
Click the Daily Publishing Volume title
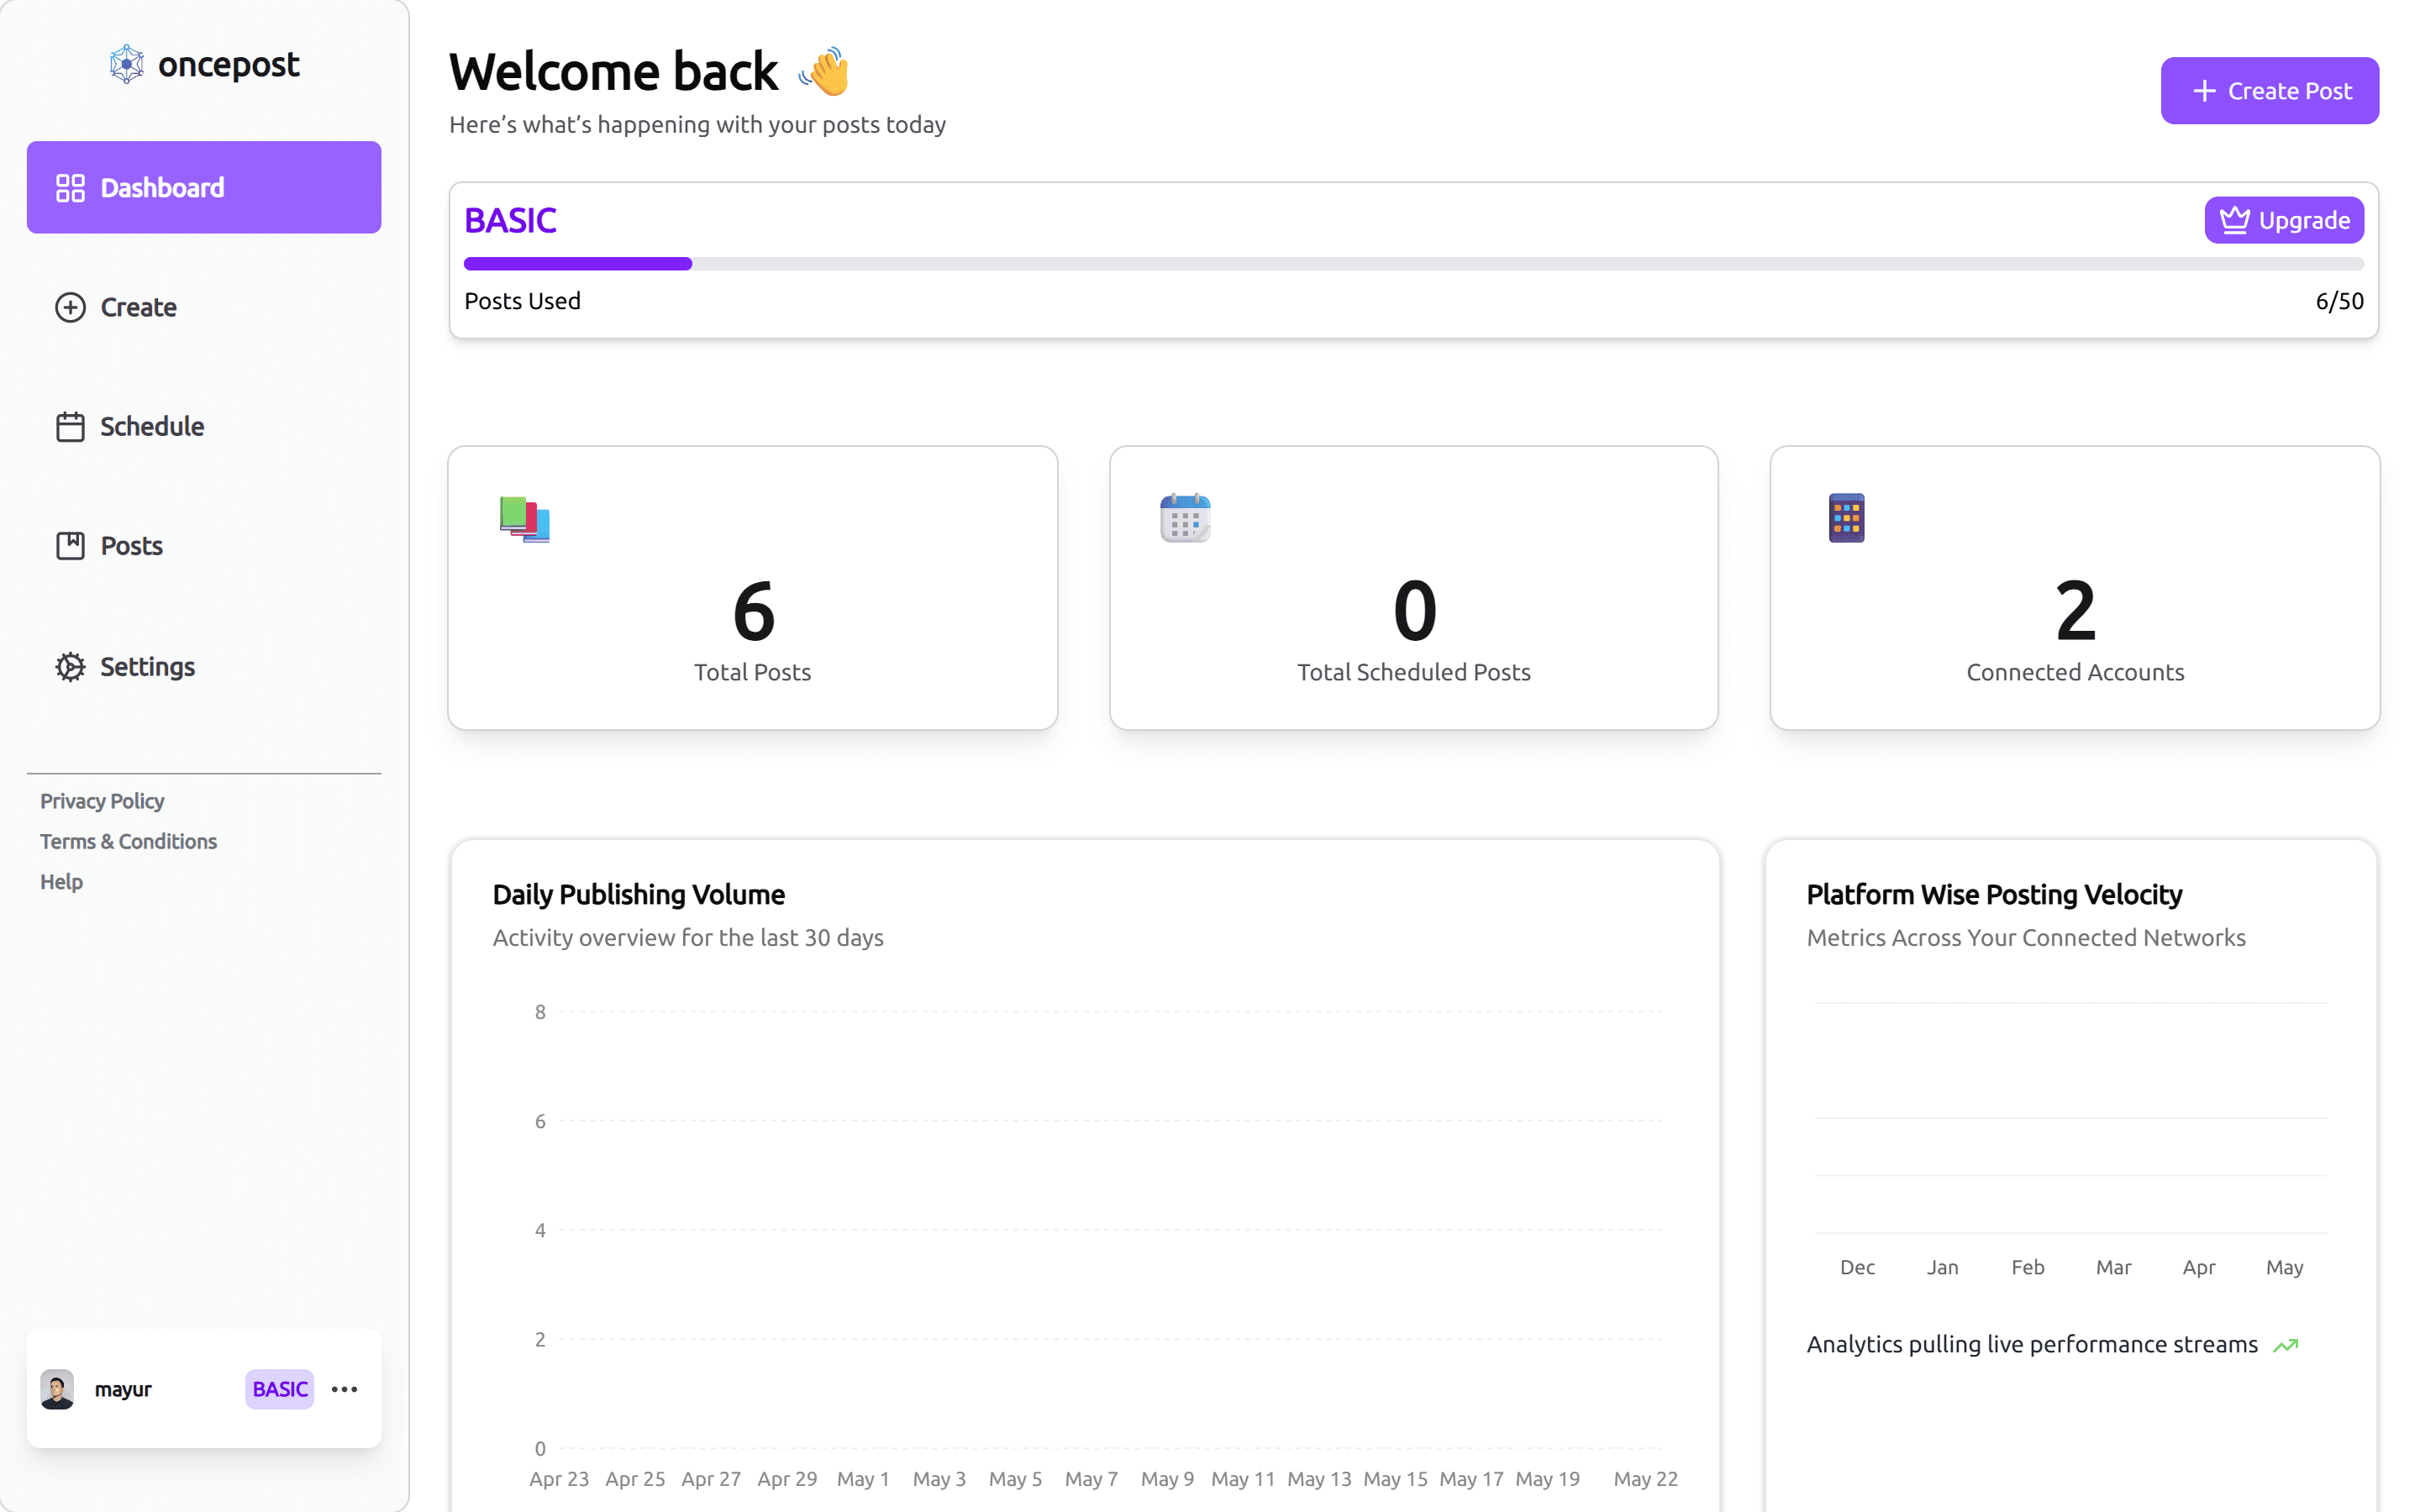[639, 894]
